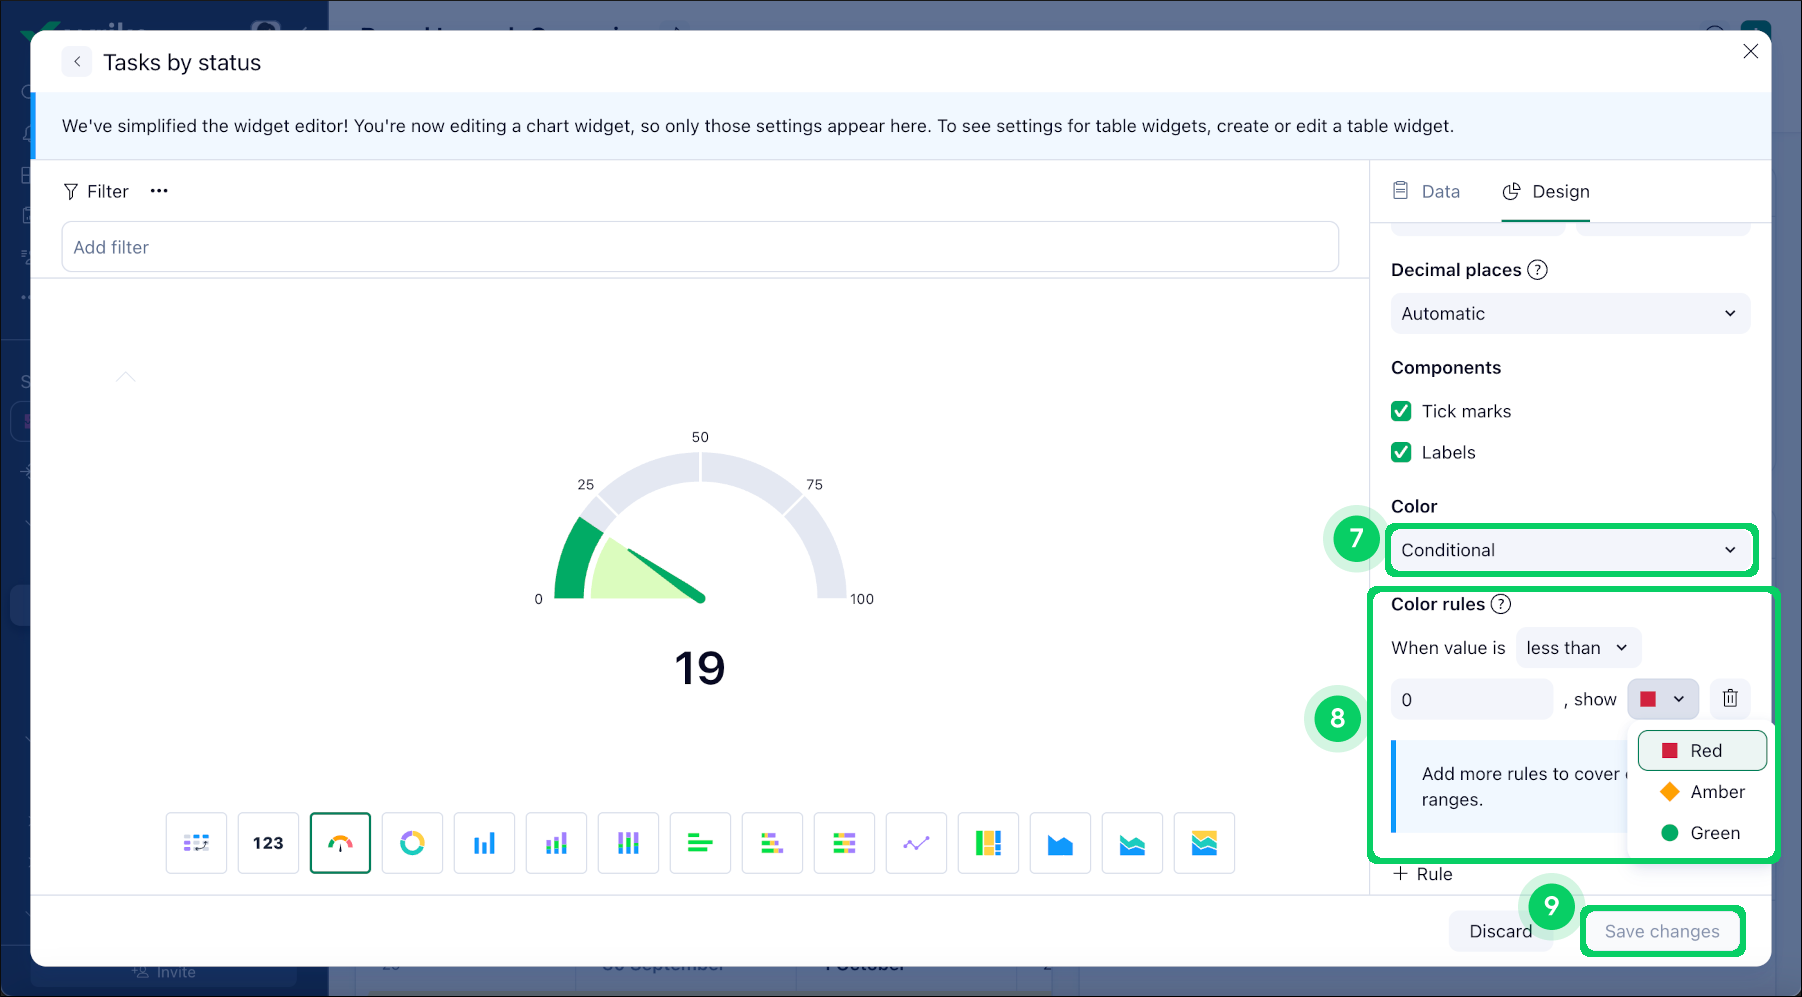Choose the gauge chart type
1802x997 pixels.
click(x=340, y=843)
